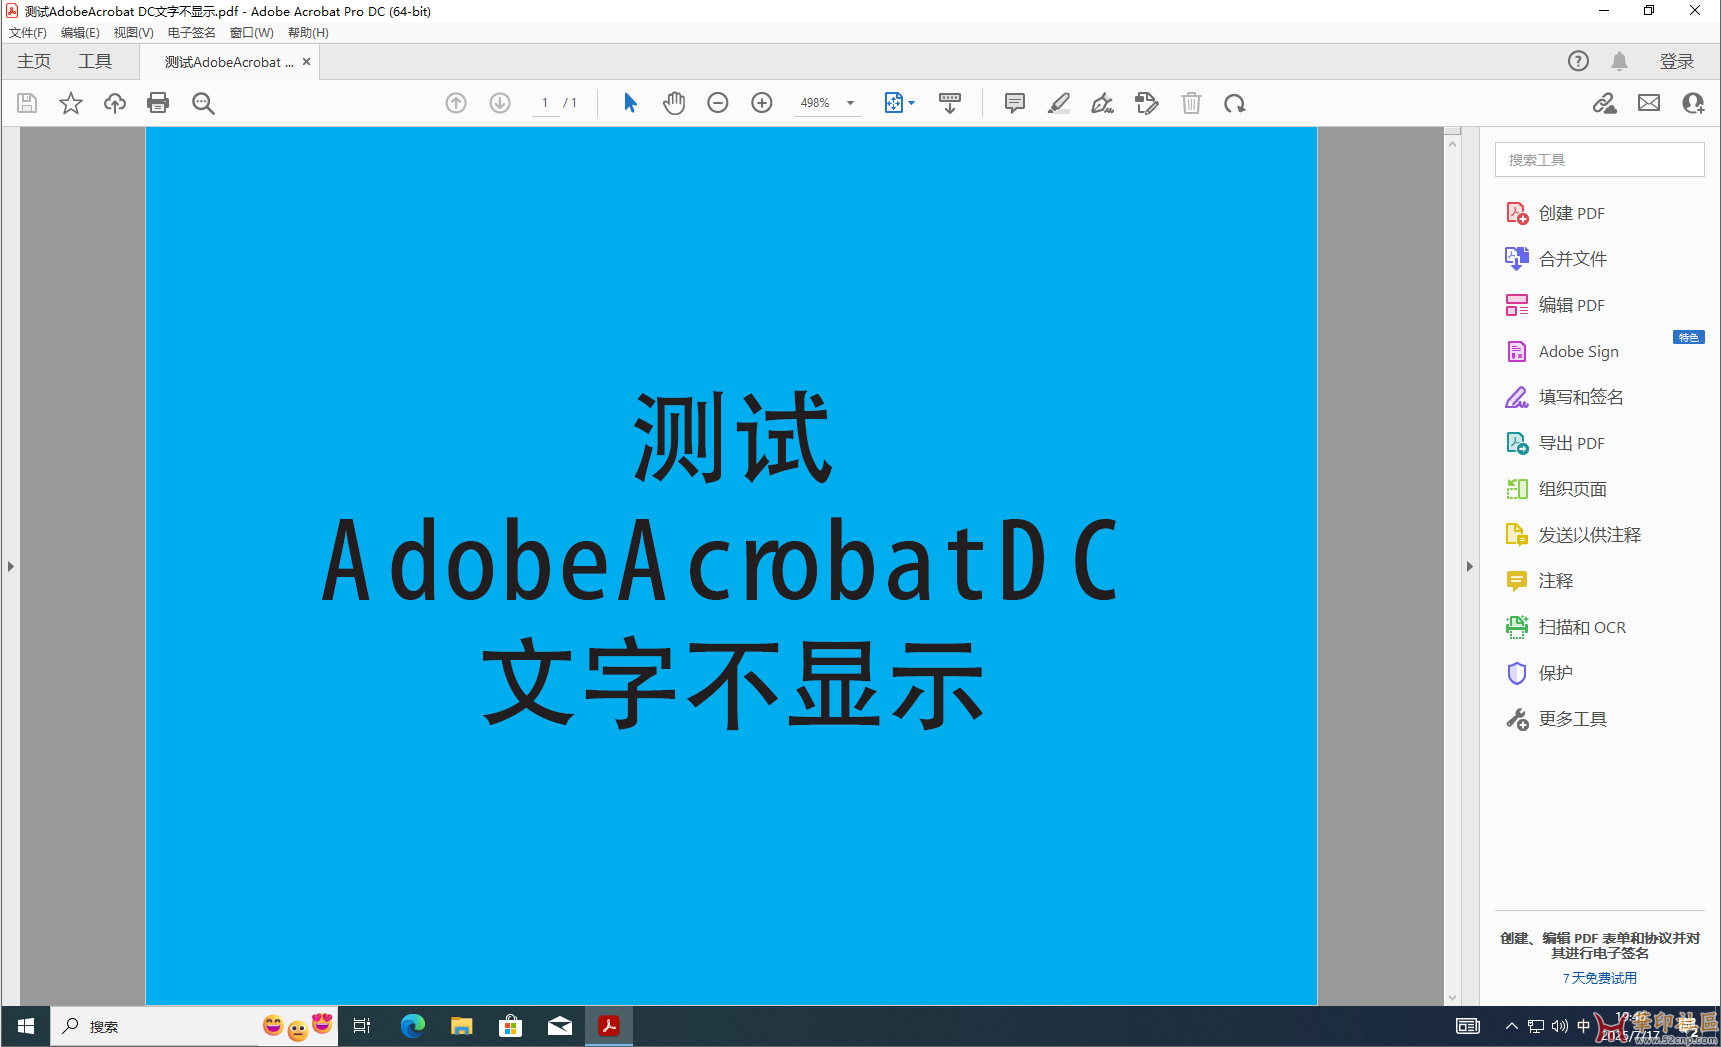Image resolution: width=1721 pixels, height=1047 pixels.
Task: Open Task View on taskbar
Action: [x=362, y=1026]
